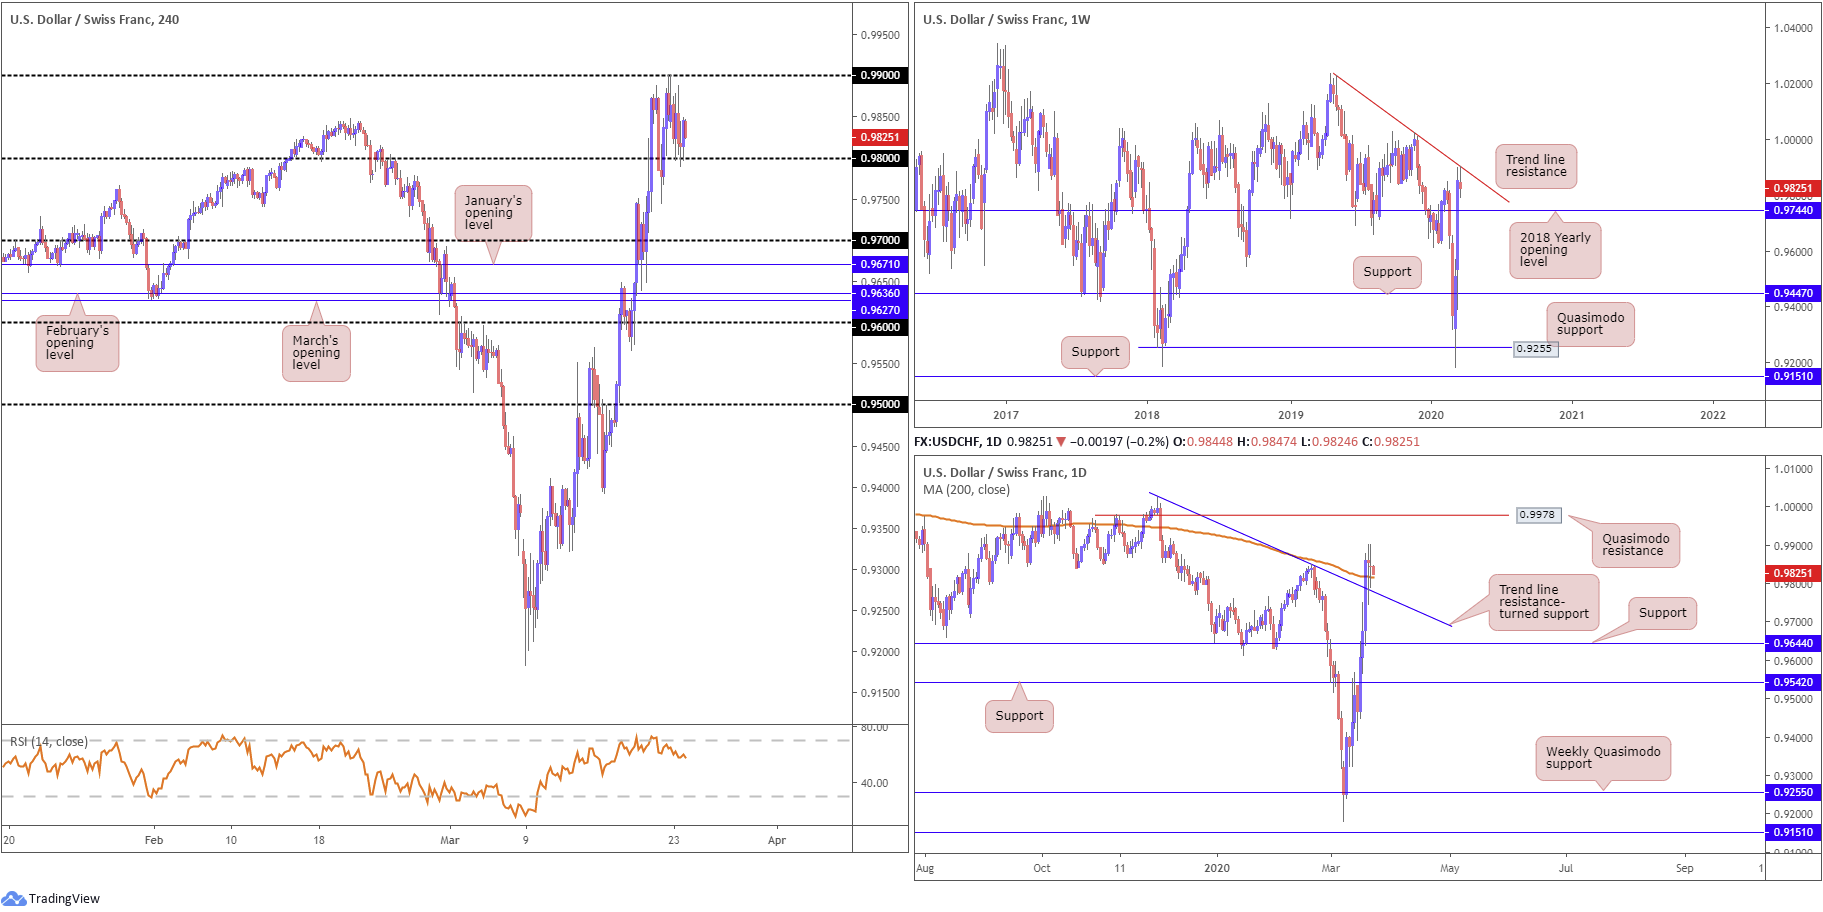Image resolution: width=1823 pixels, height=912 pixels.
Task: Click the Support callout near 0.94470 on weekly chart
Action: 1387,272
